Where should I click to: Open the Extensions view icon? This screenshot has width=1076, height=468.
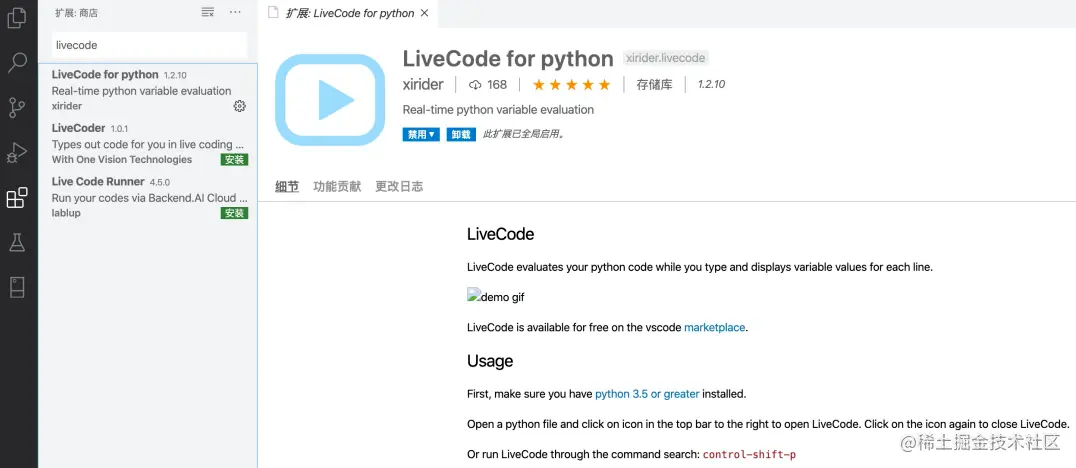coord(16,198)
